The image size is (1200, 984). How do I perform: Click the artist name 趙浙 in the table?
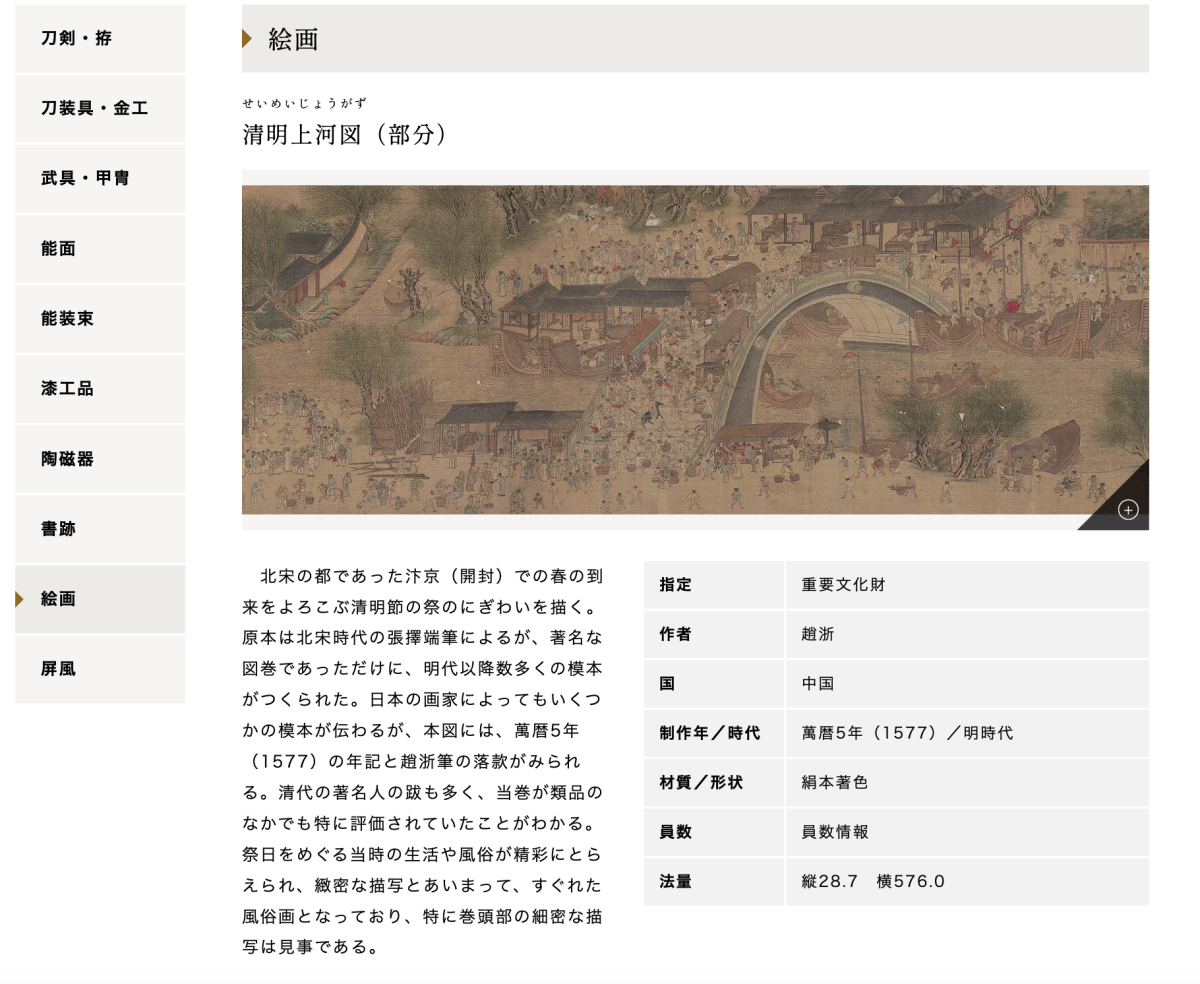point(818,634)
